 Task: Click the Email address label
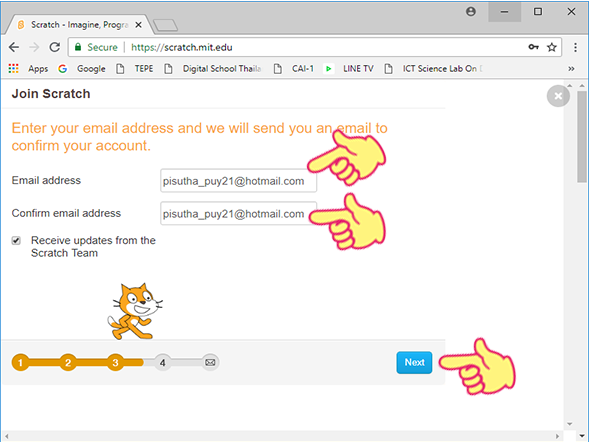pos(46,180)
